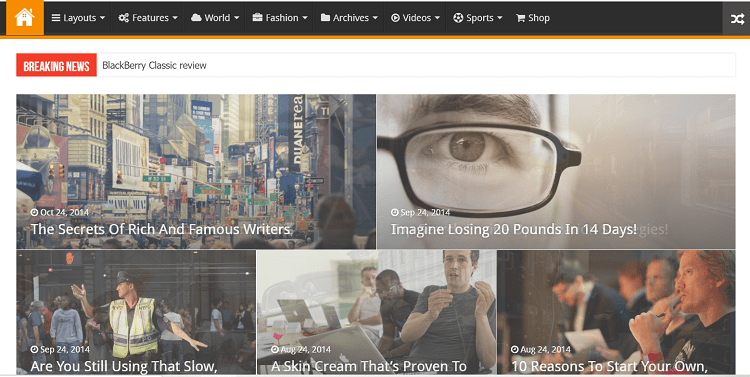750x377 pixels.
Task: Click the hamburger icon beside Layouts
Action: pos(56,18)
